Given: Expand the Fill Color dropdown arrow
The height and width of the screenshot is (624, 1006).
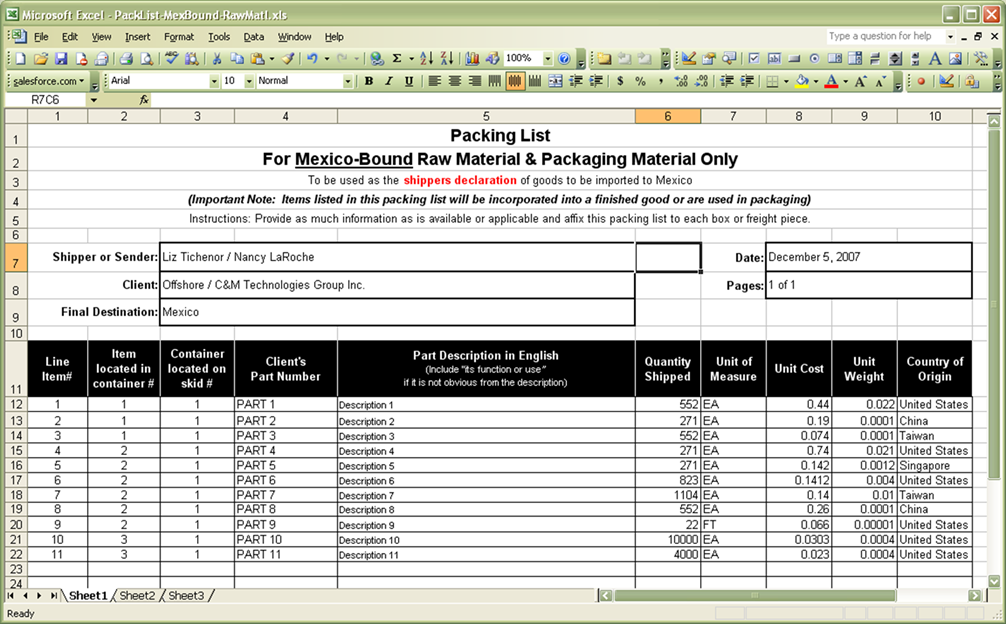Looking at the screenshot, I should [815, 81].
